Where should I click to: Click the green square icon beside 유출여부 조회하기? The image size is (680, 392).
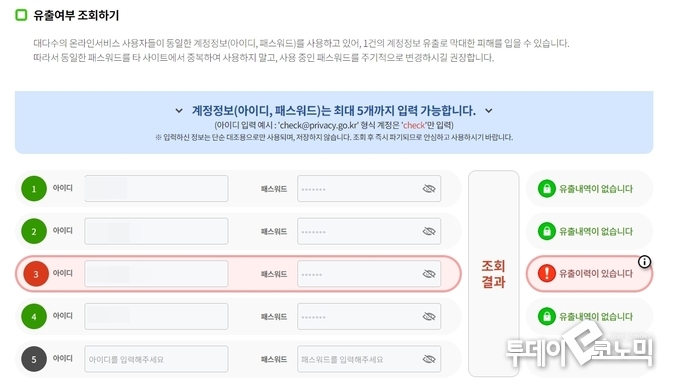click(21, 15)
